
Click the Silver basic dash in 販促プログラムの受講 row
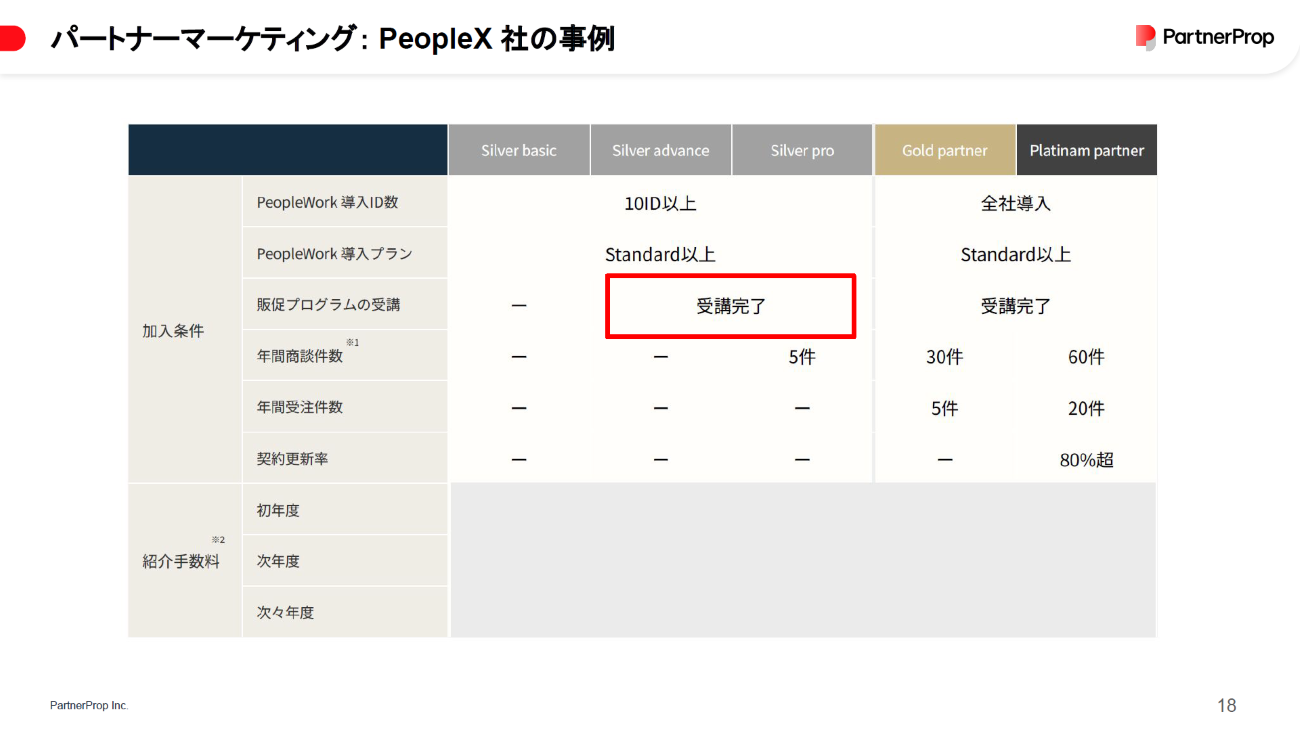coord(519,306)
